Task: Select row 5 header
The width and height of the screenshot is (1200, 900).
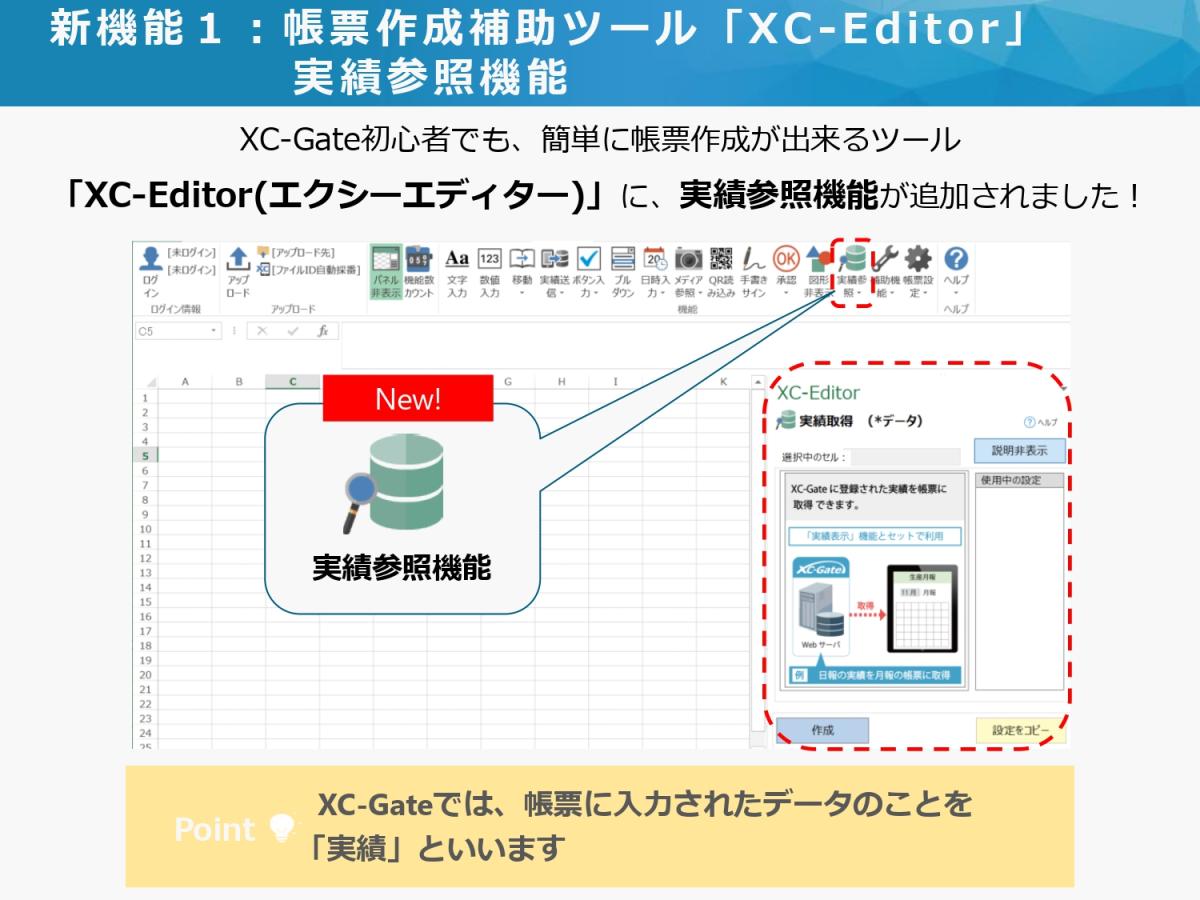Action: point(146,456)
